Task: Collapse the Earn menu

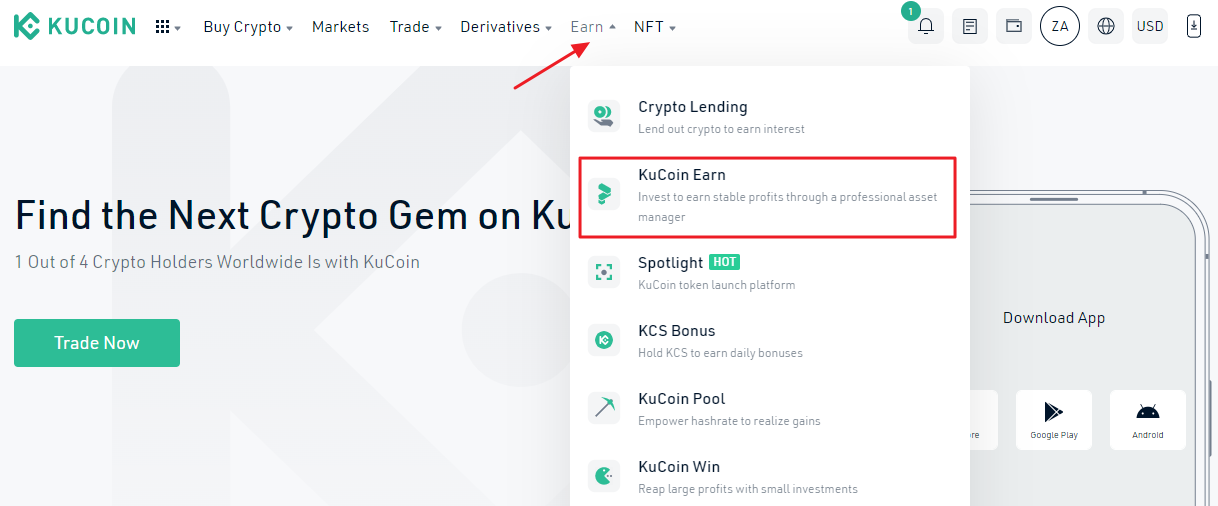Action: (592, 27)
